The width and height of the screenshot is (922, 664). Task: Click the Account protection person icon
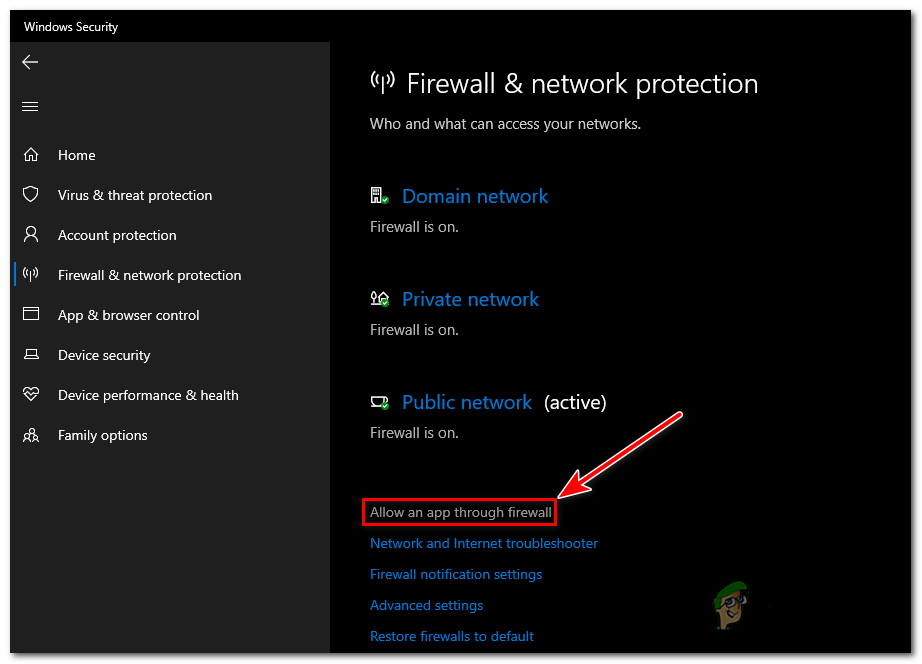(31, 235)
